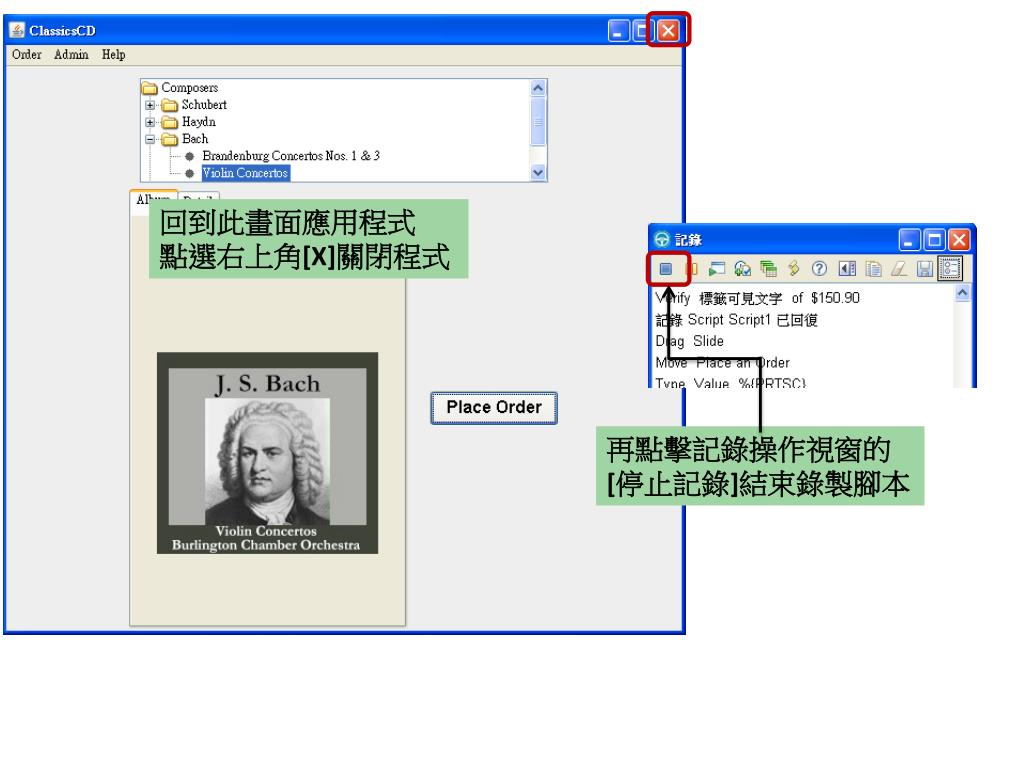Click the monitor message preferences icon
Image resolution: width=1024 pixels, height=768 pixels.
click(950, 269)
